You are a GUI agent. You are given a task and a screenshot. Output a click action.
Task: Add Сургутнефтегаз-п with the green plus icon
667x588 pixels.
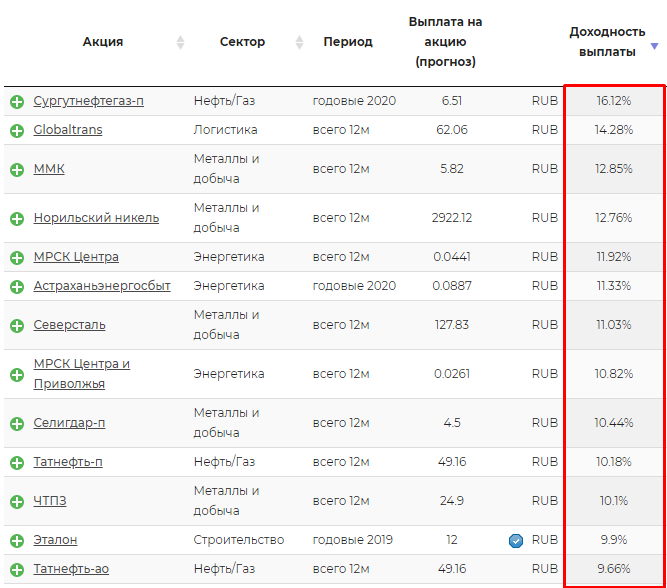click(17, 102)
